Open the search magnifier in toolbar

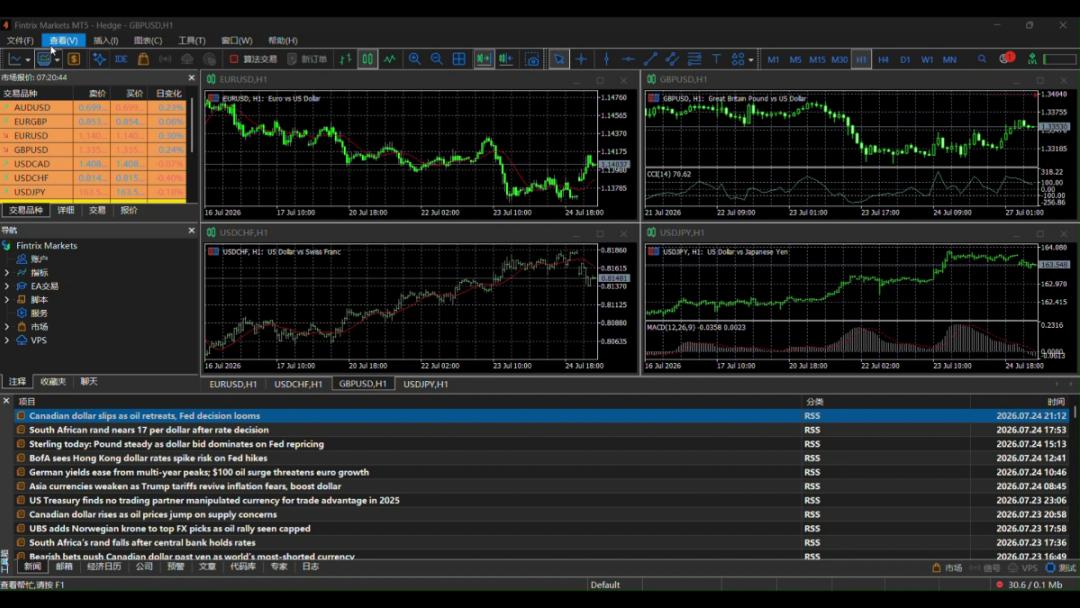pos(982,59)
